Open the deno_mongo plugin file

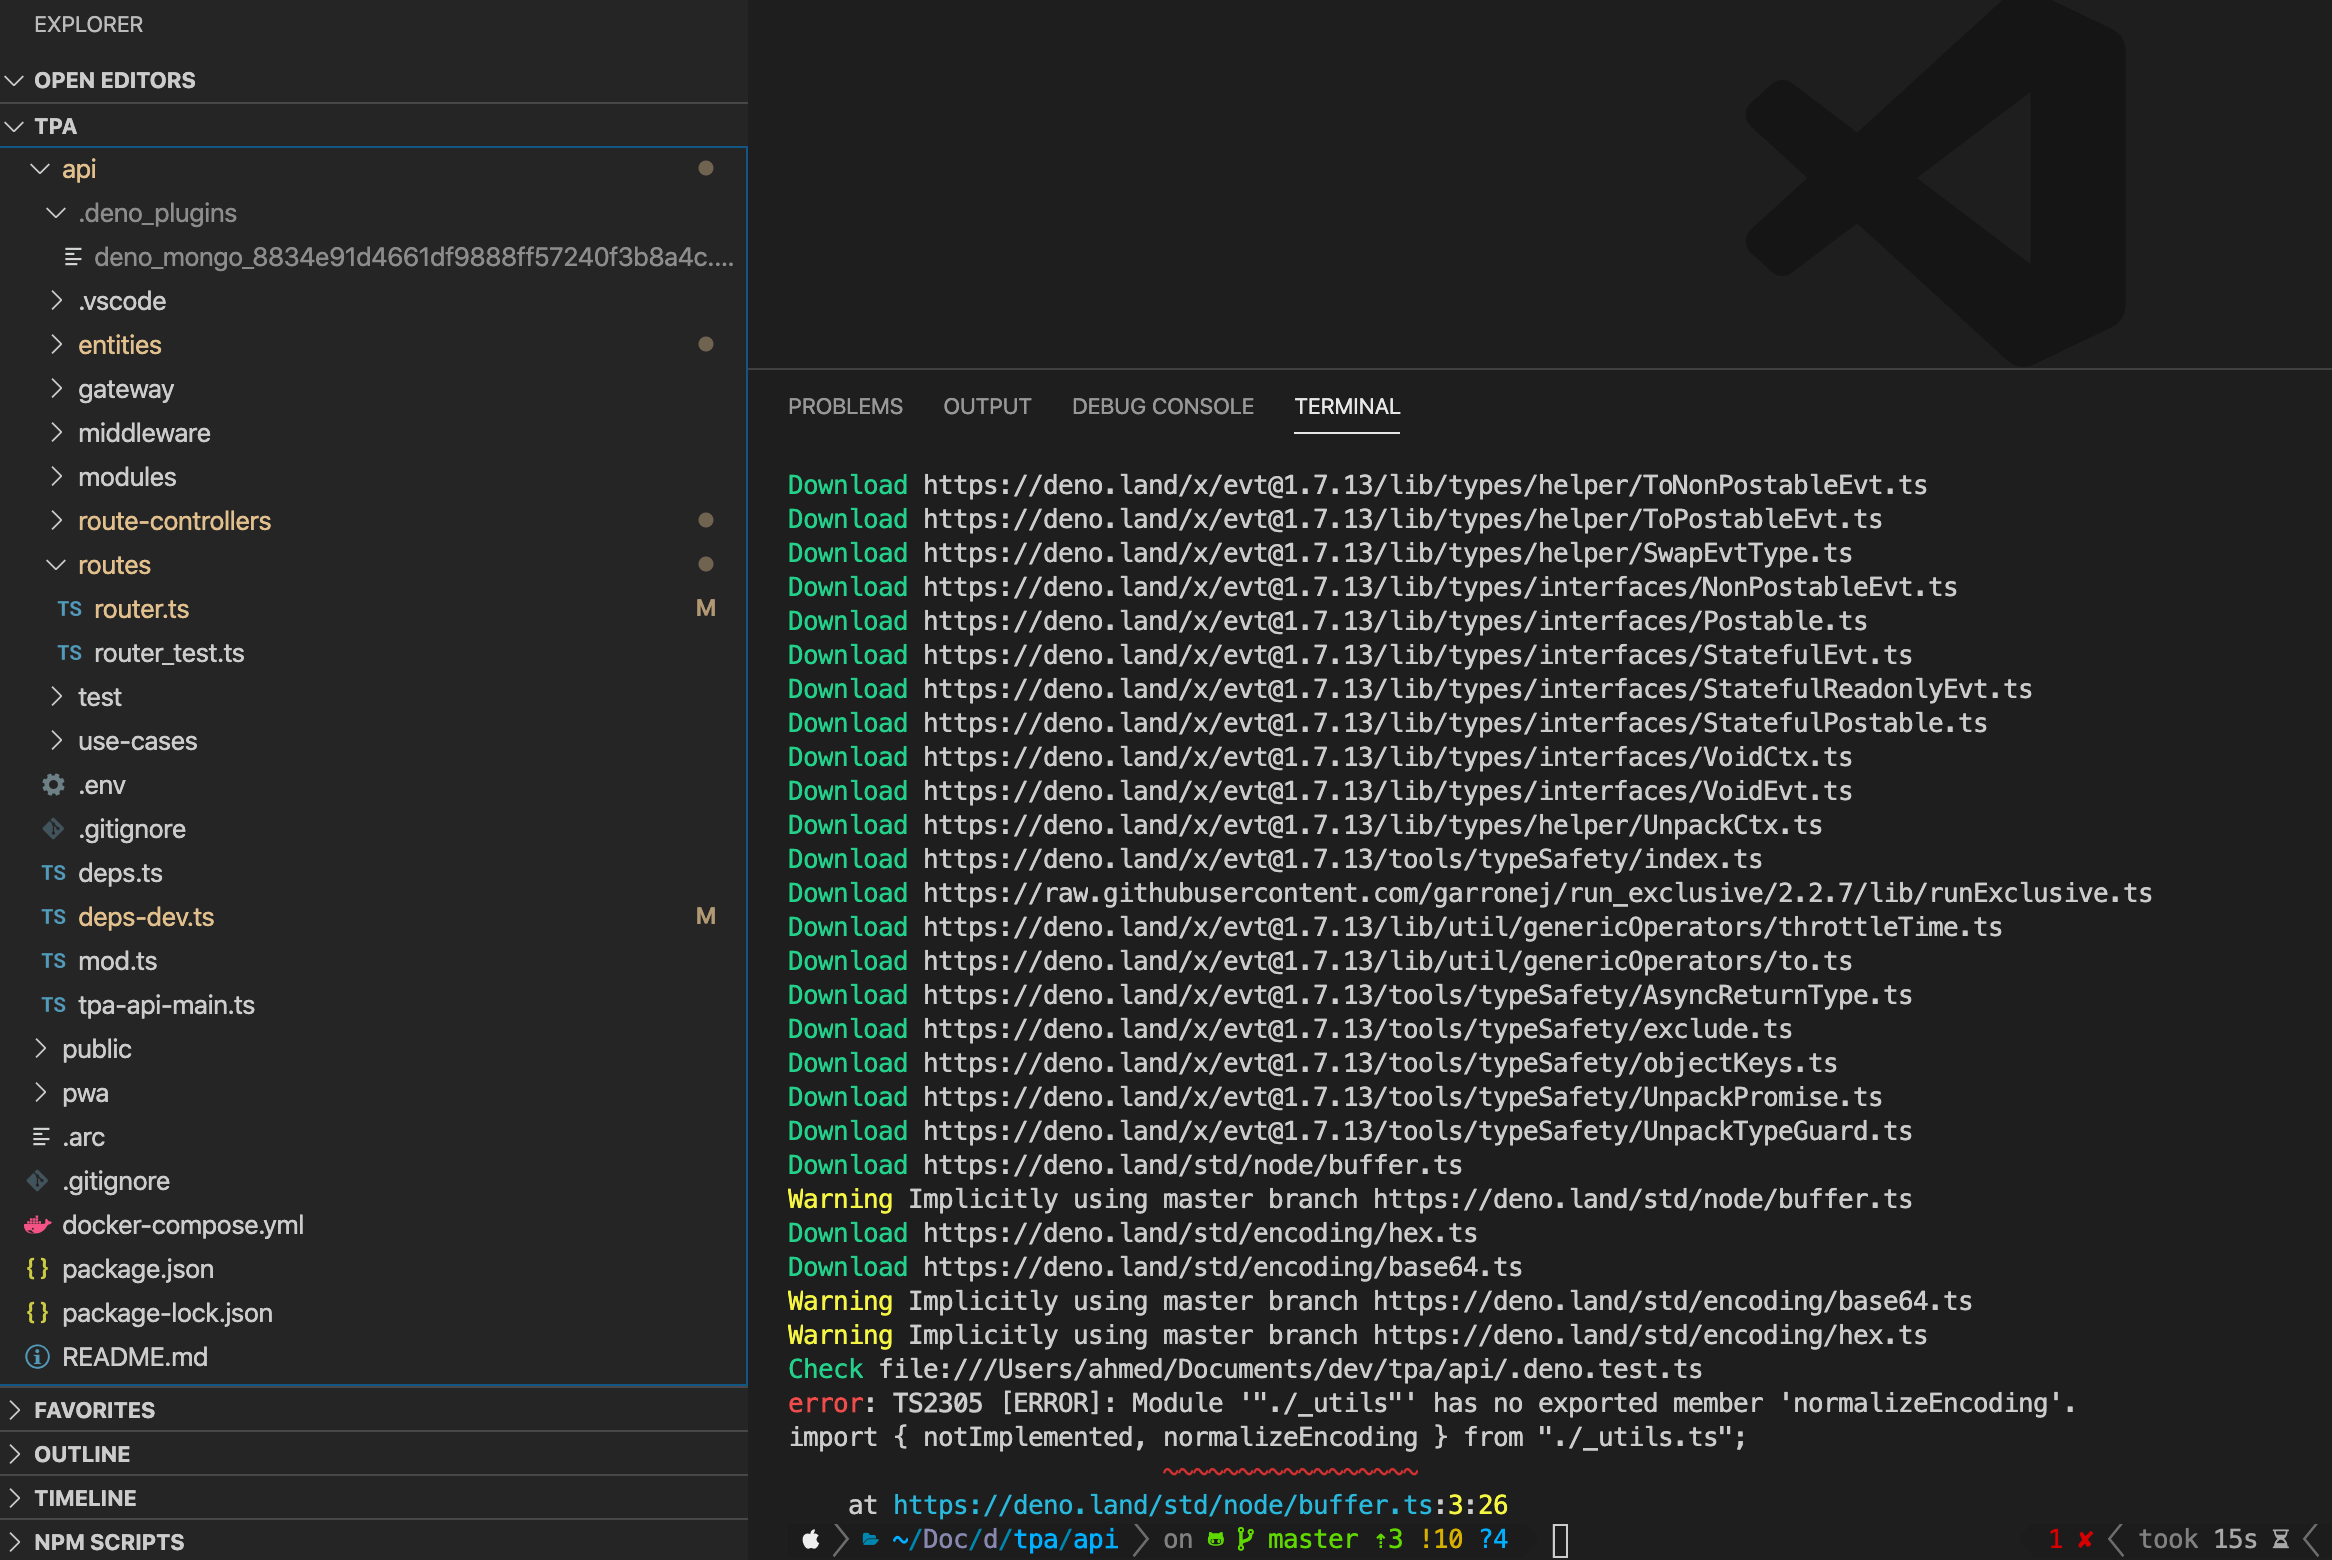[x=413, y=257]
